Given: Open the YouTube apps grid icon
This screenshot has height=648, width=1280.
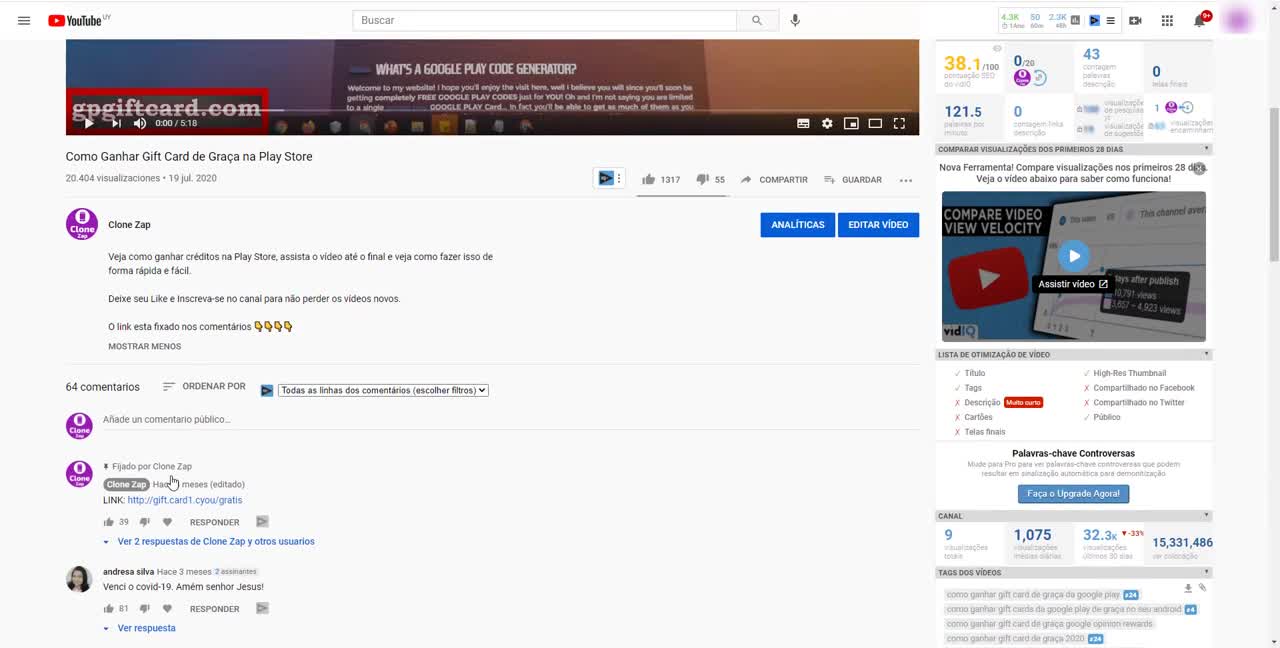Looking at the screenshot, I should pos(1167,20).
